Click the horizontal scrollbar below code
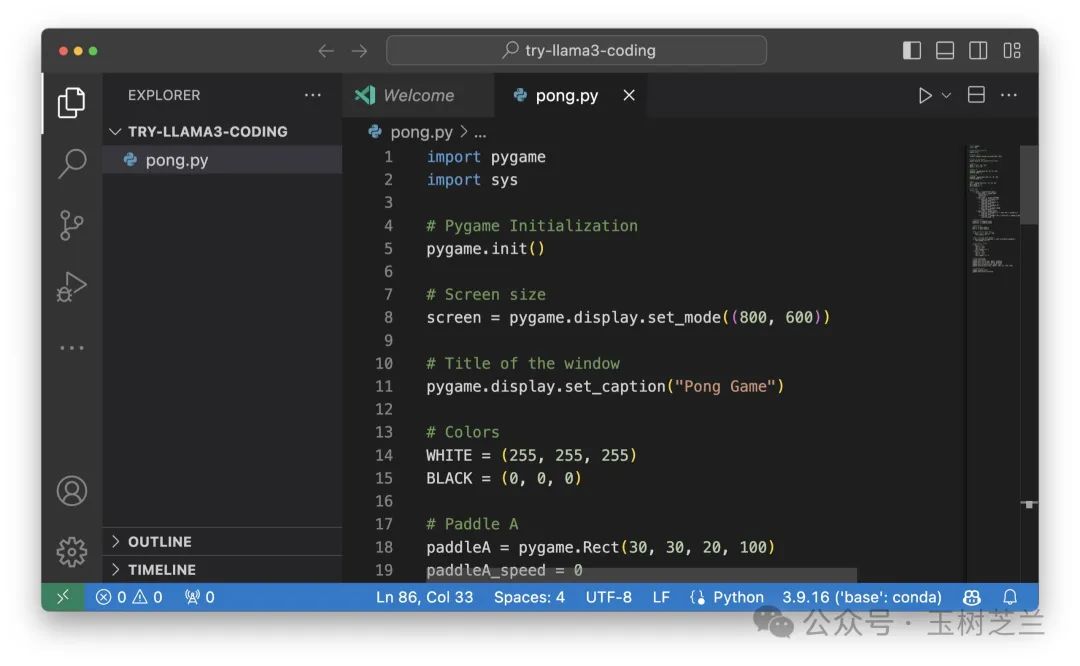1080x666 pixels. [x=641, y=574]
